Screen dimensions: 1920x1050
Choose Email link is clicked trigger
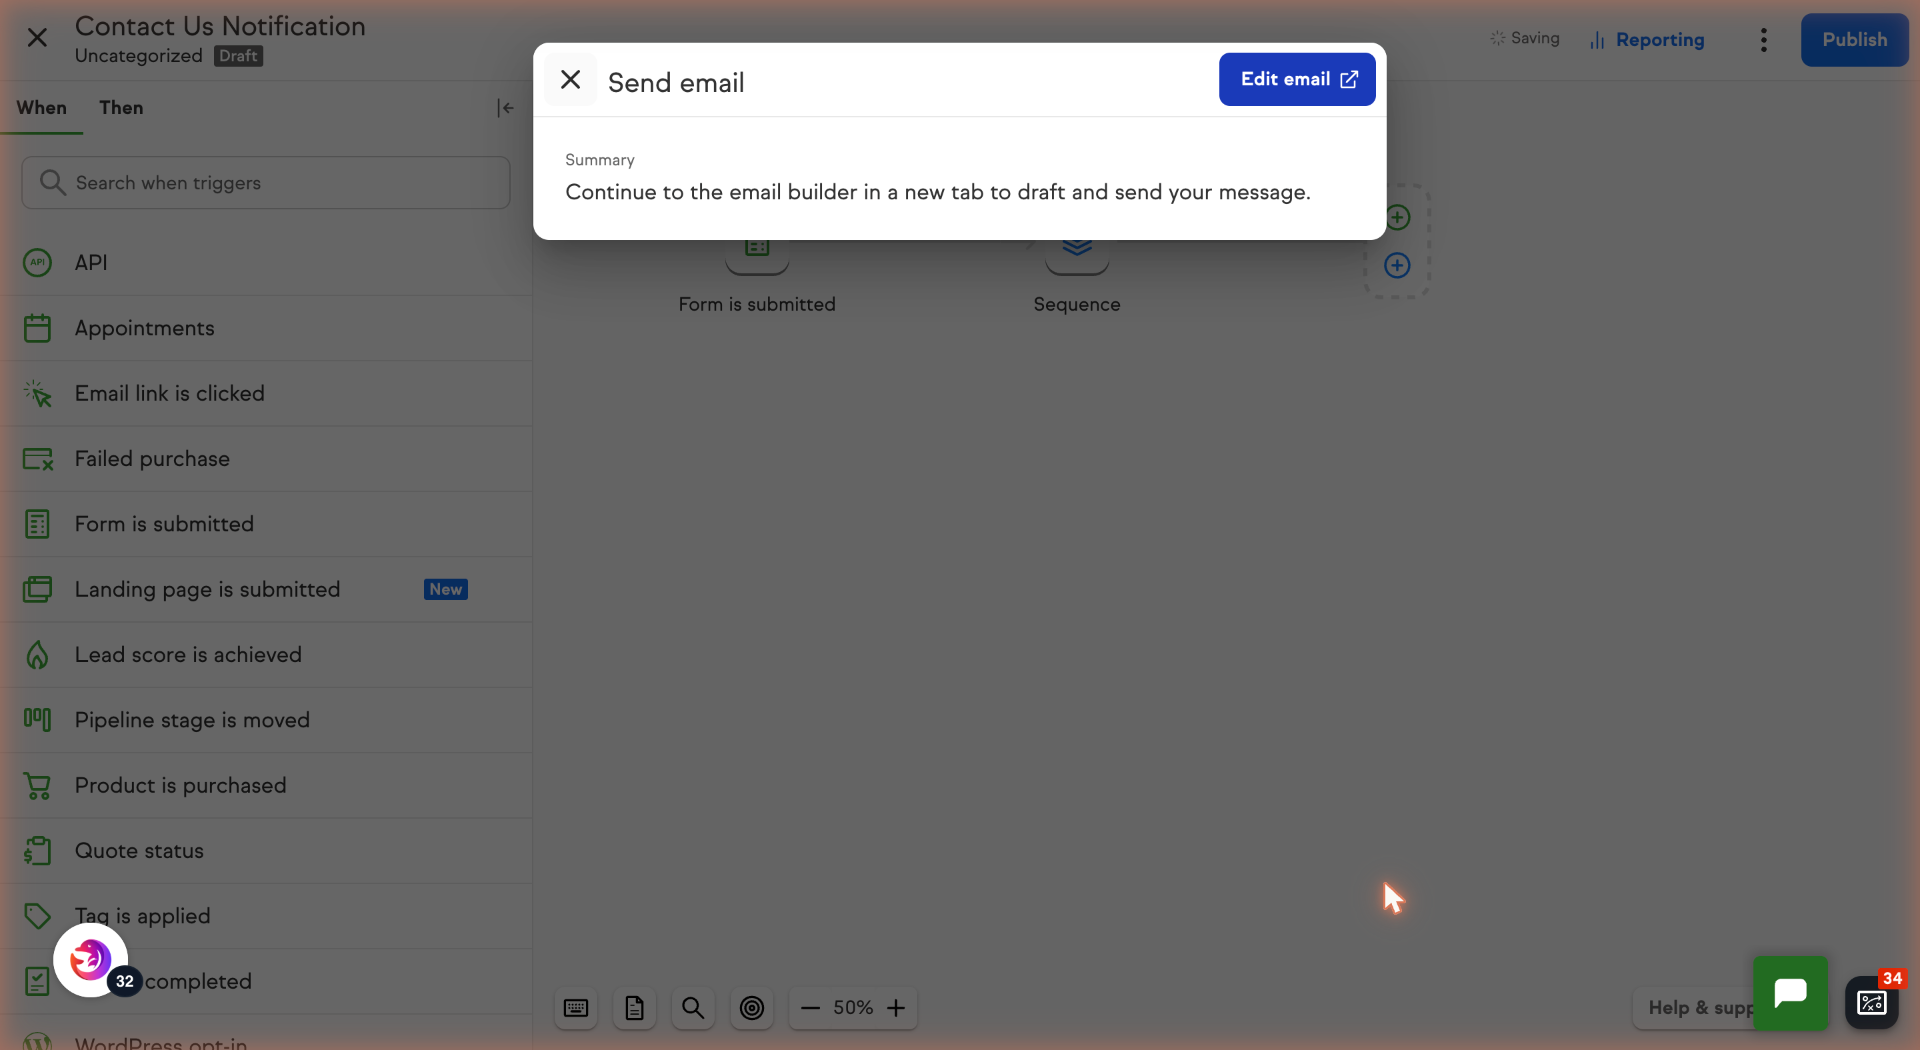[266, 394]
